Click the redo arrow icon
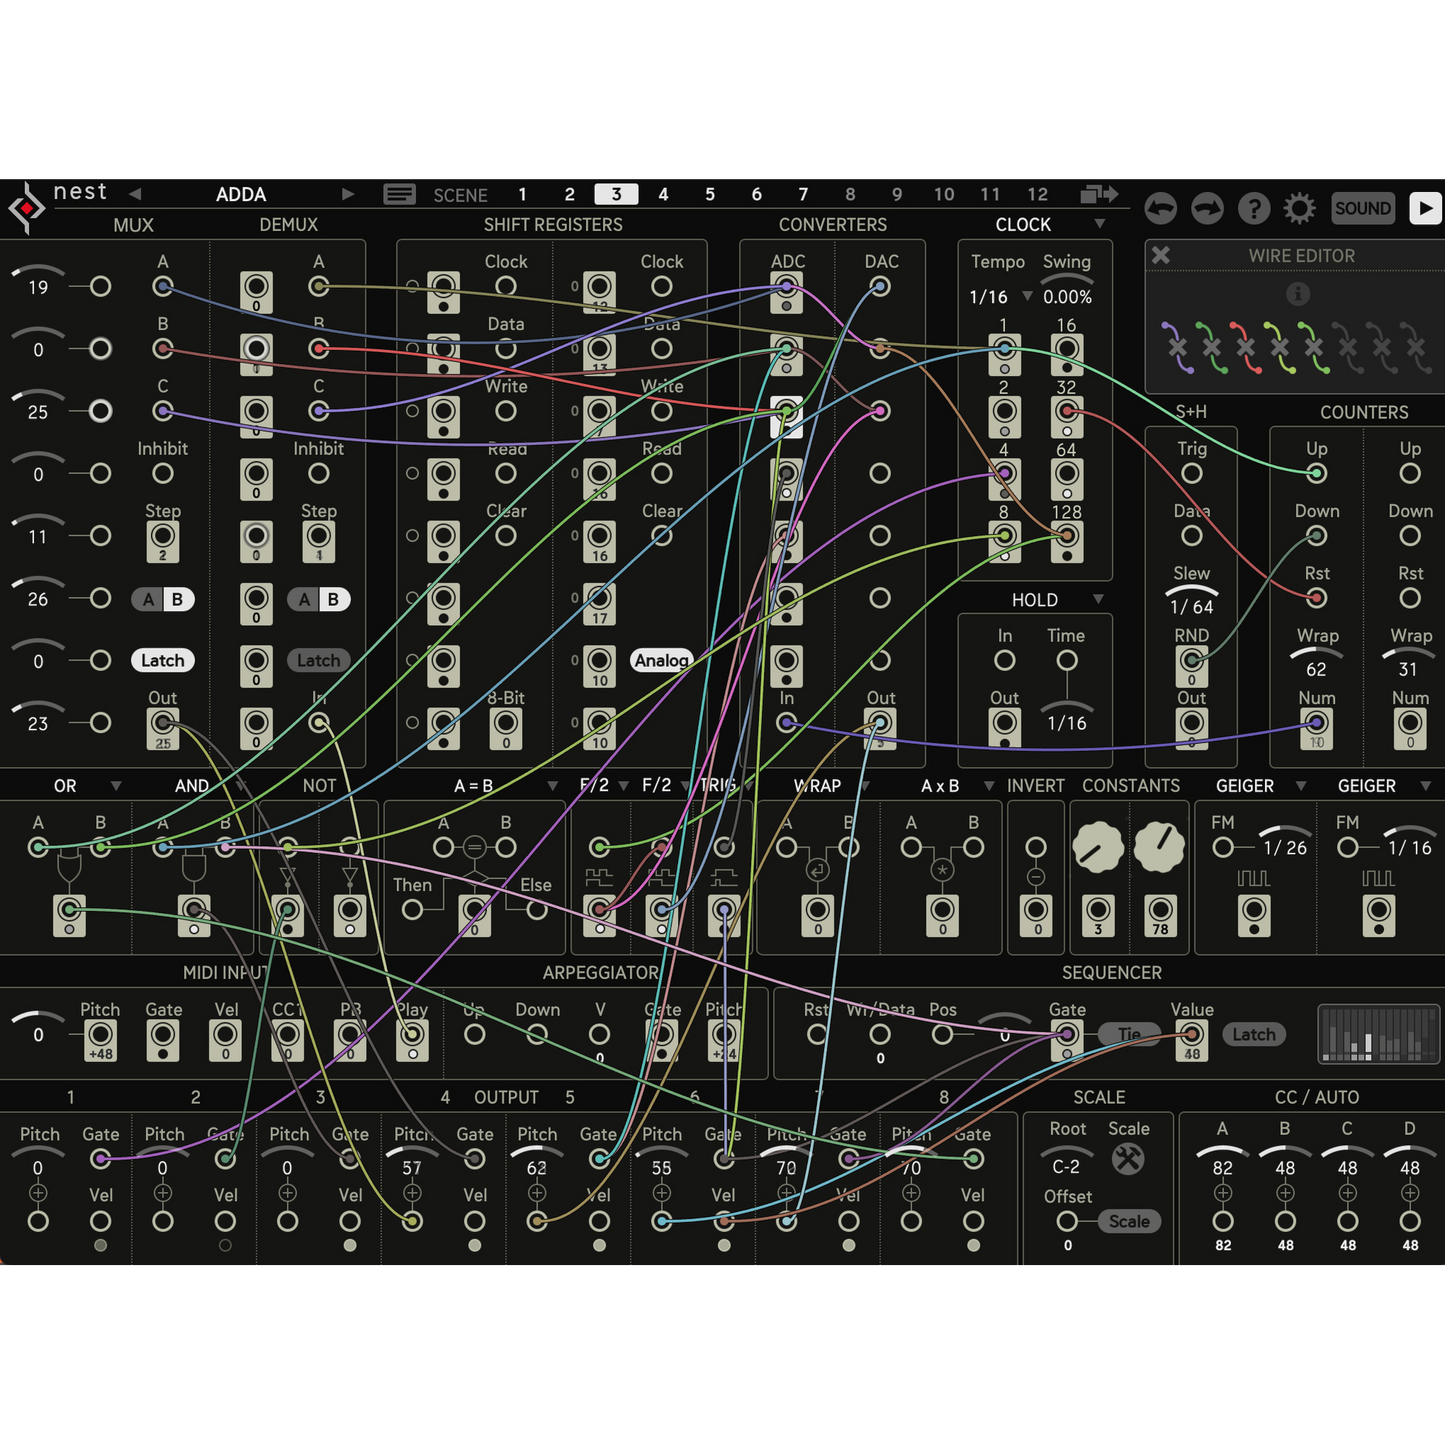This screenshot has width=1445, height=1445. point(1207,208)
